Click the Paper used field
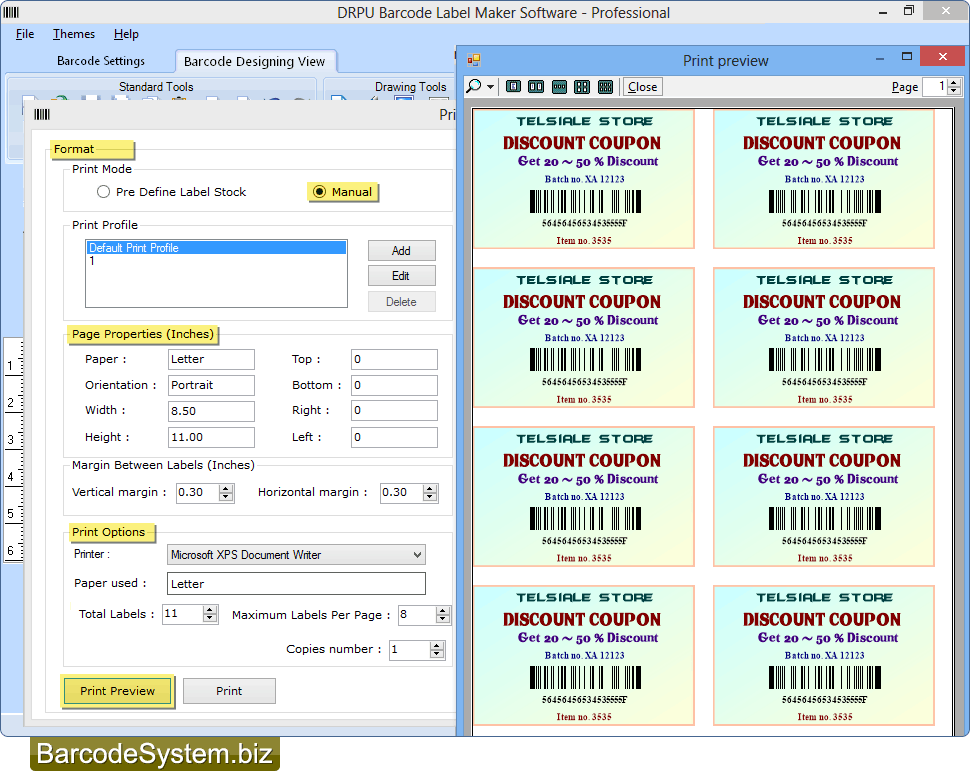 point(296,584)
